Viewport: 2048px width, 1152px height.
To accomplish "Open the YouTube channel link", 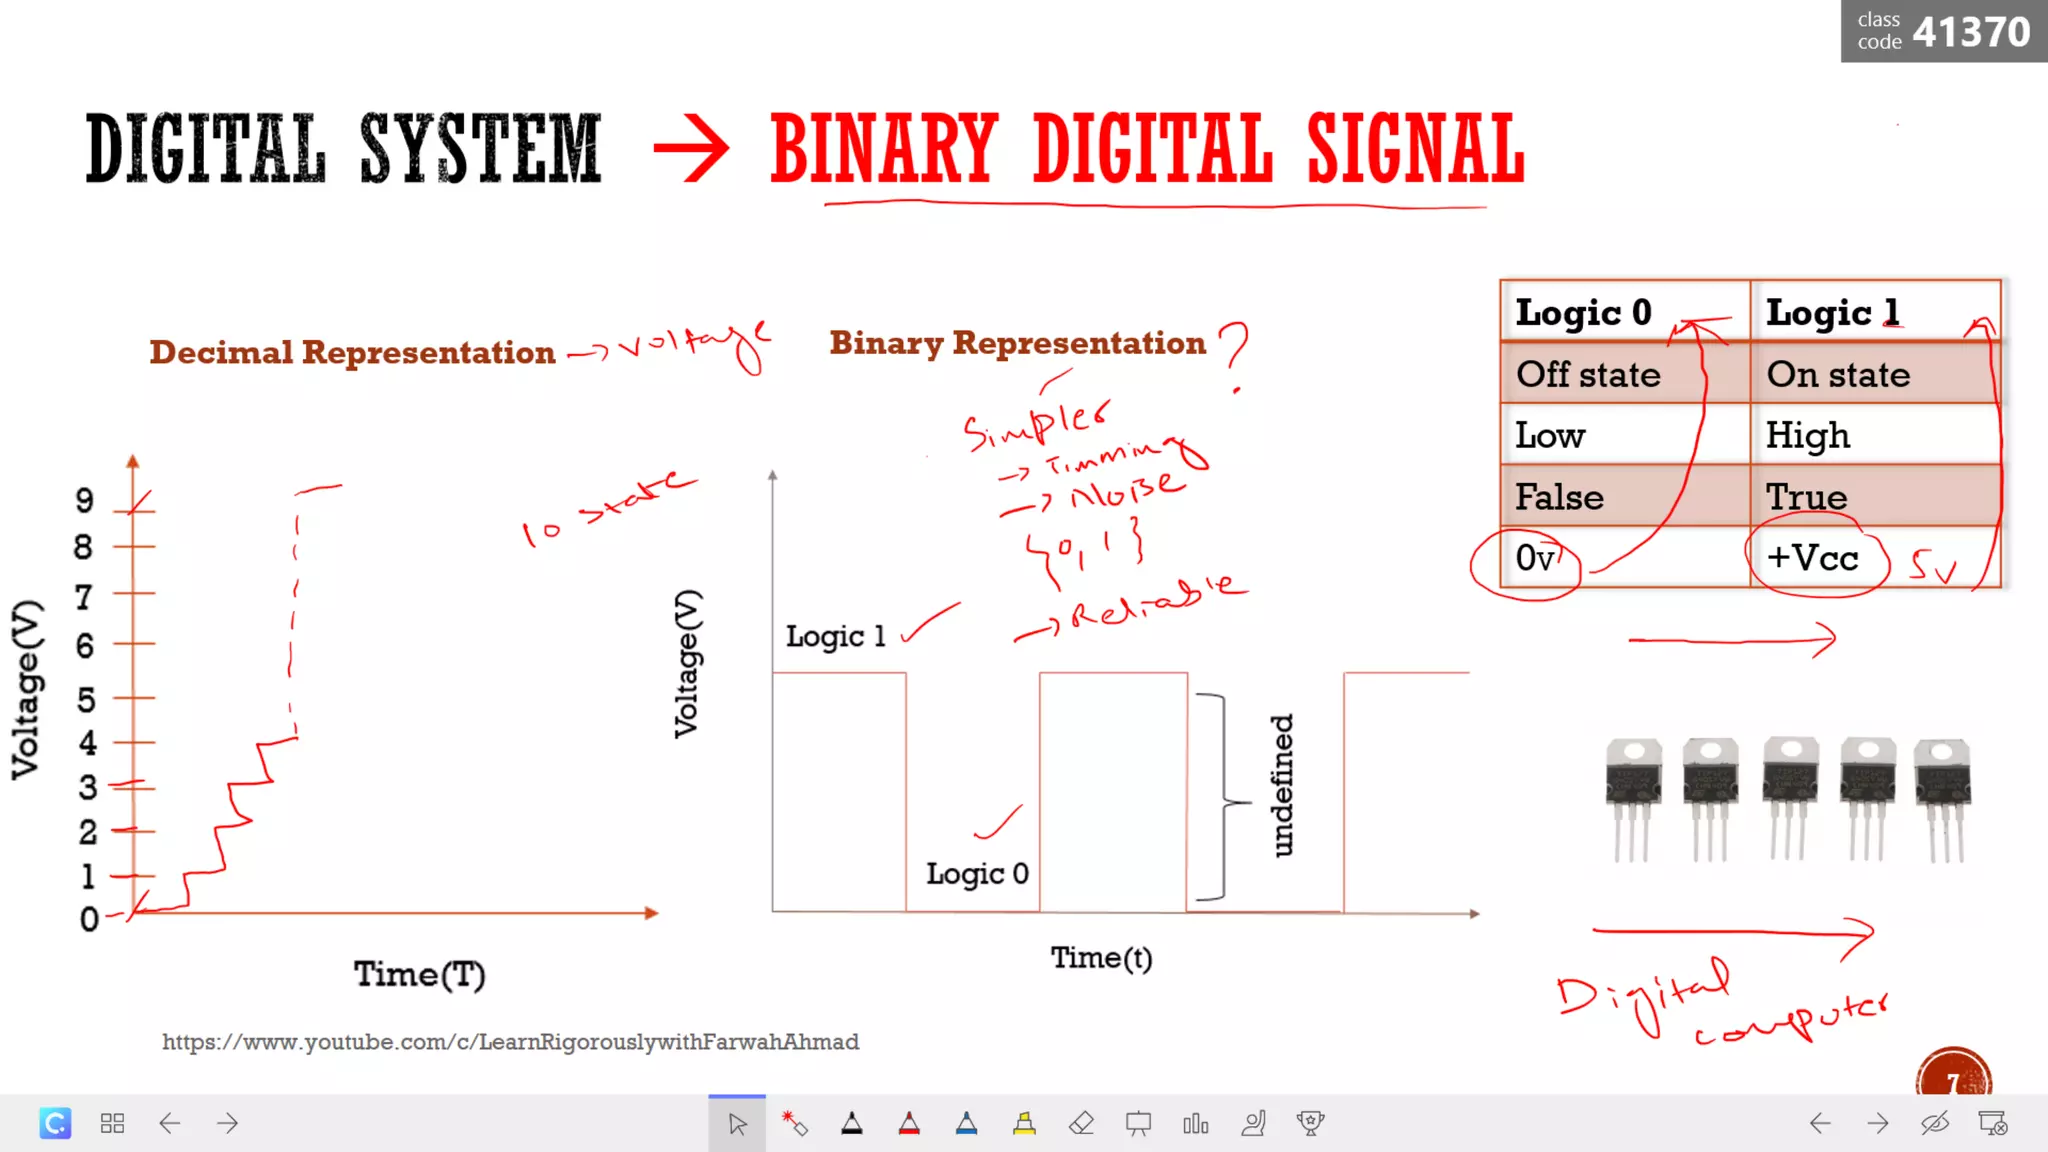I will coord(510,1042).
